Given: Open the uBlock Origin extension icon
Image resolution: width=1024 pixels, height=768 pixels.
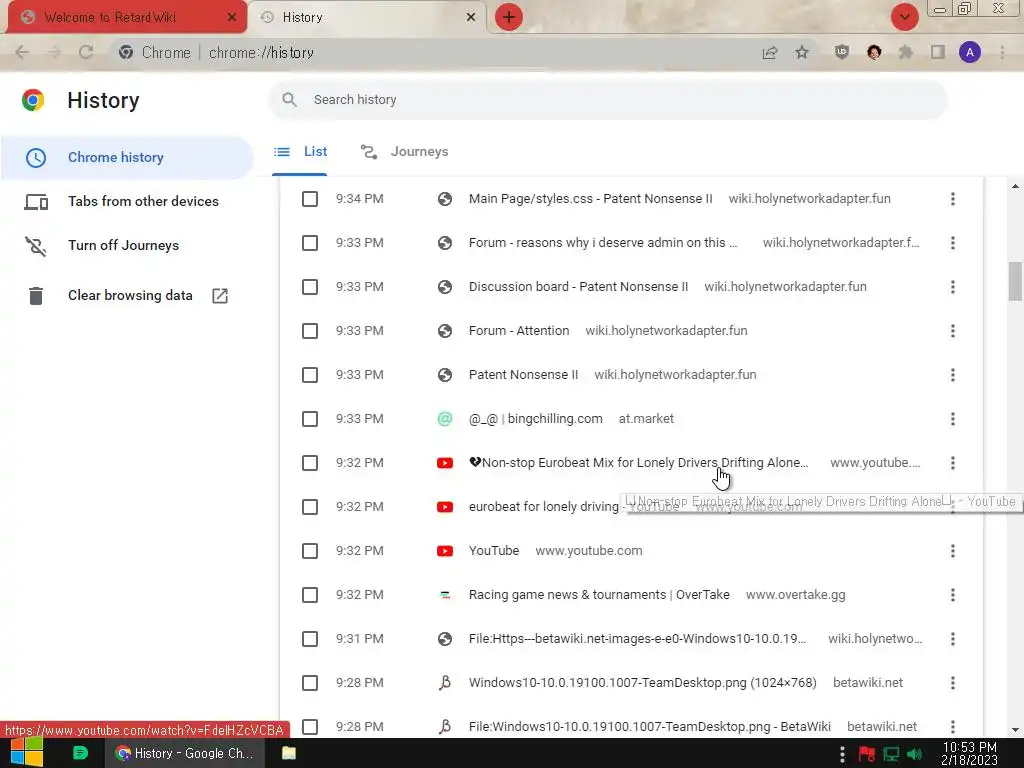Looking at the screenshot, I should (842, 52).
